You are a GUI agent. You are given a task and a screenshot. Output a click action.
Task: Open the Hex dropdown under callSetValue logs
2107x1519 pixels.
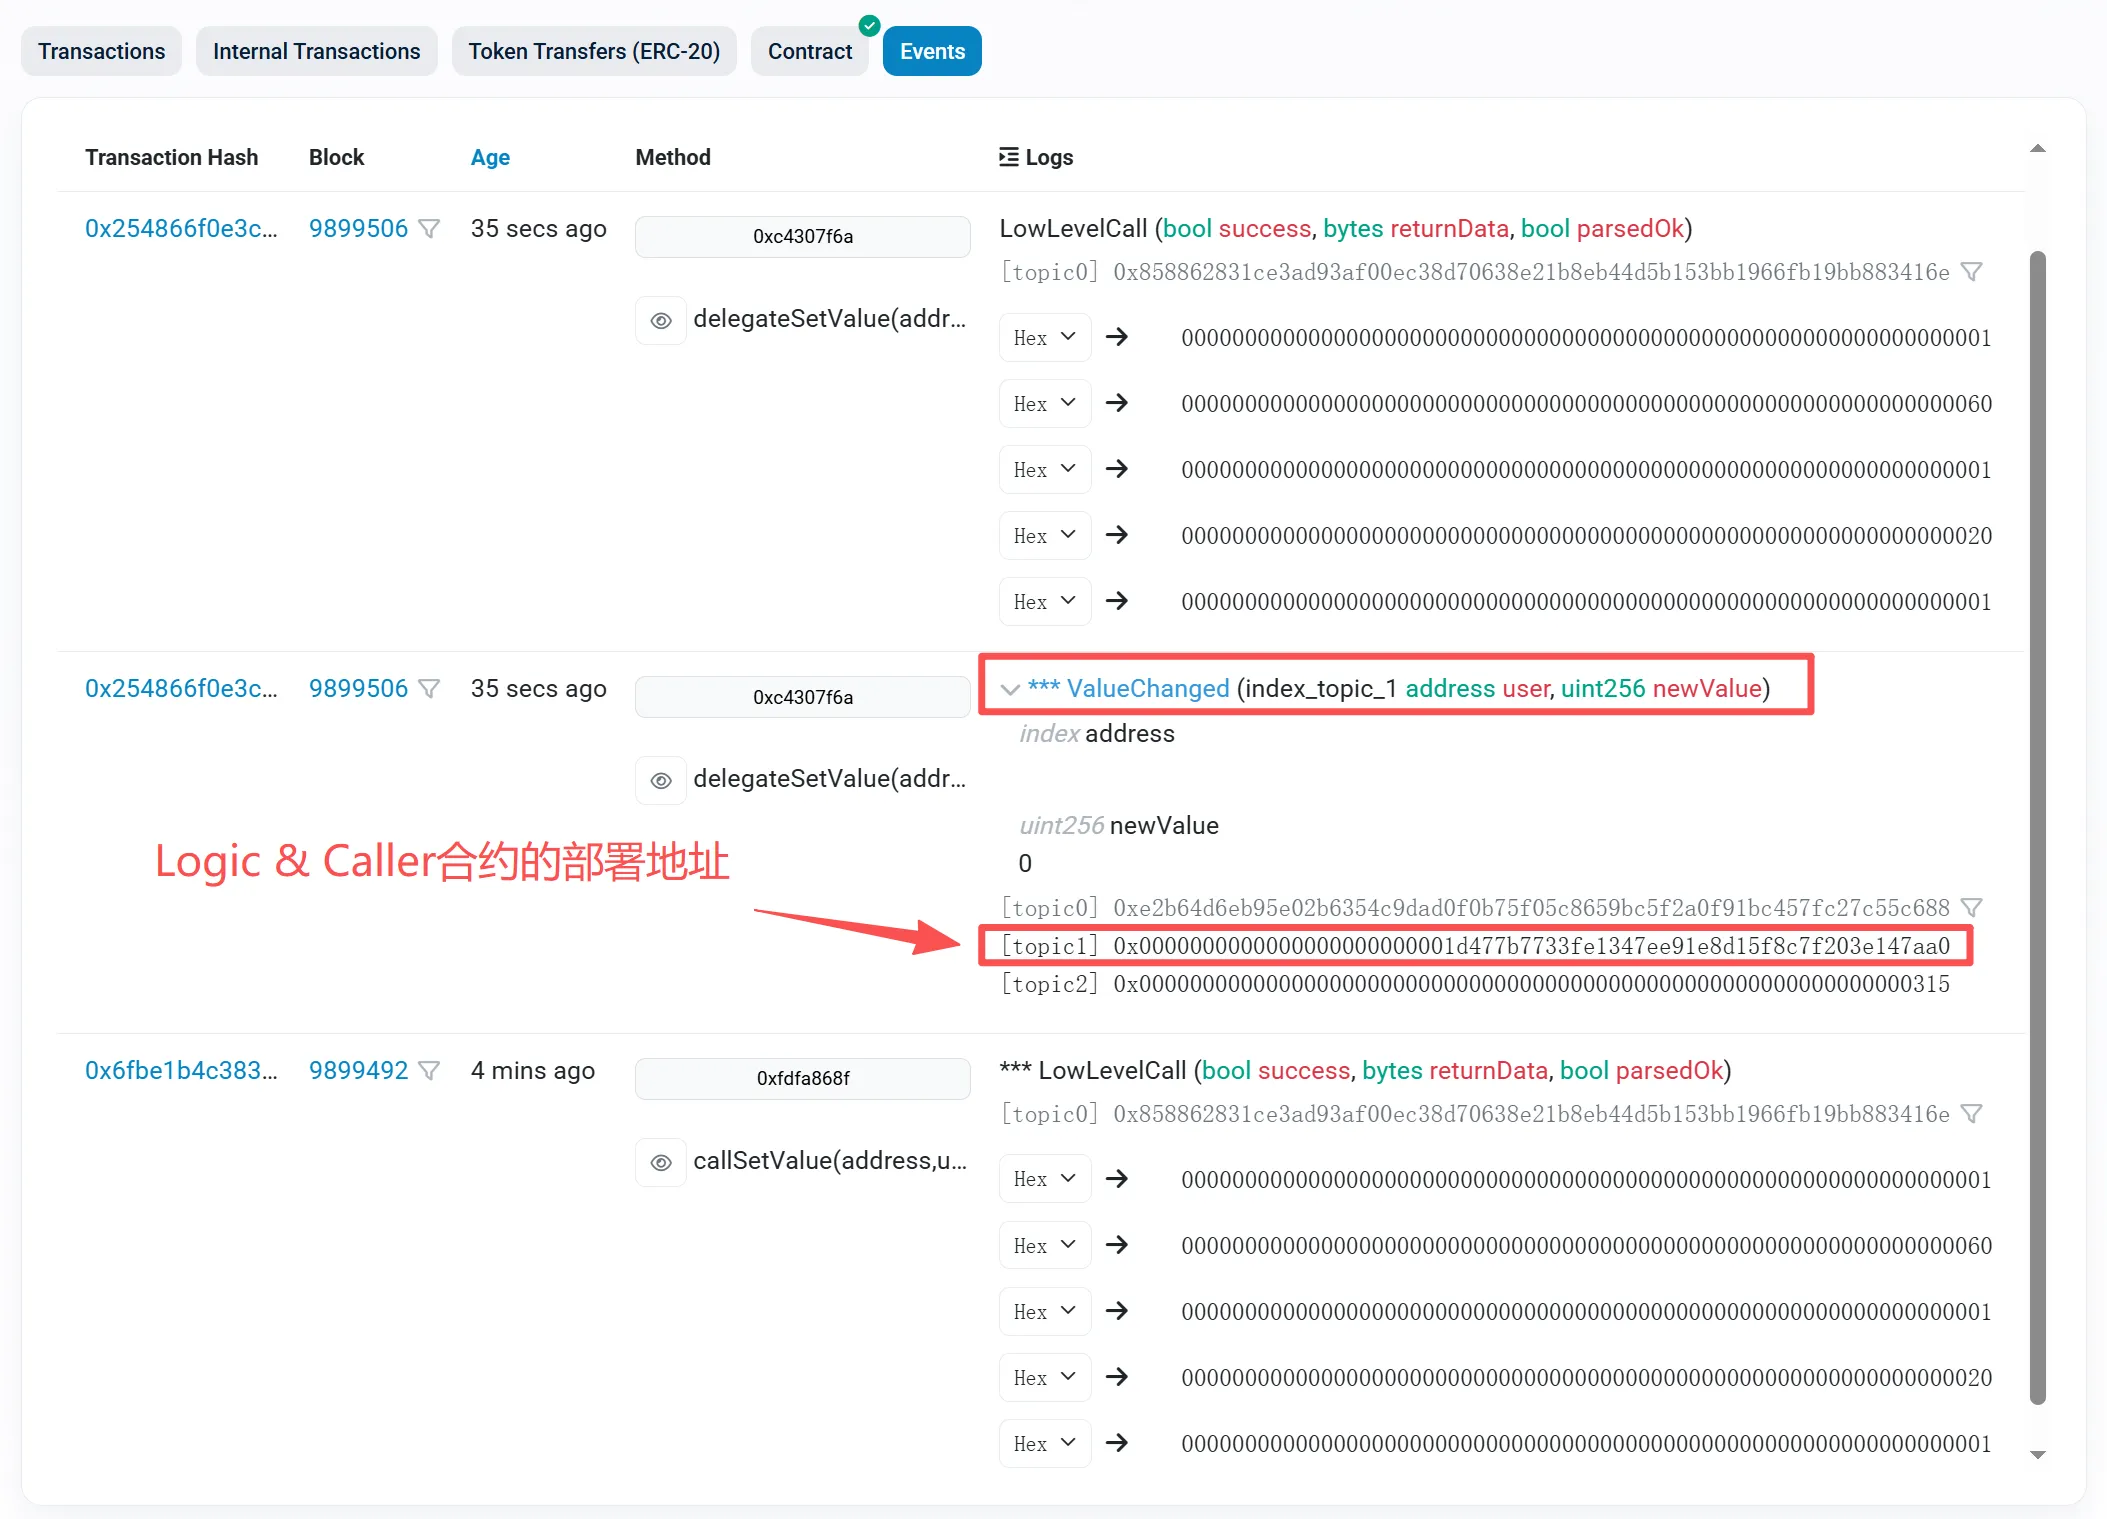[x=1044, y=1178]
